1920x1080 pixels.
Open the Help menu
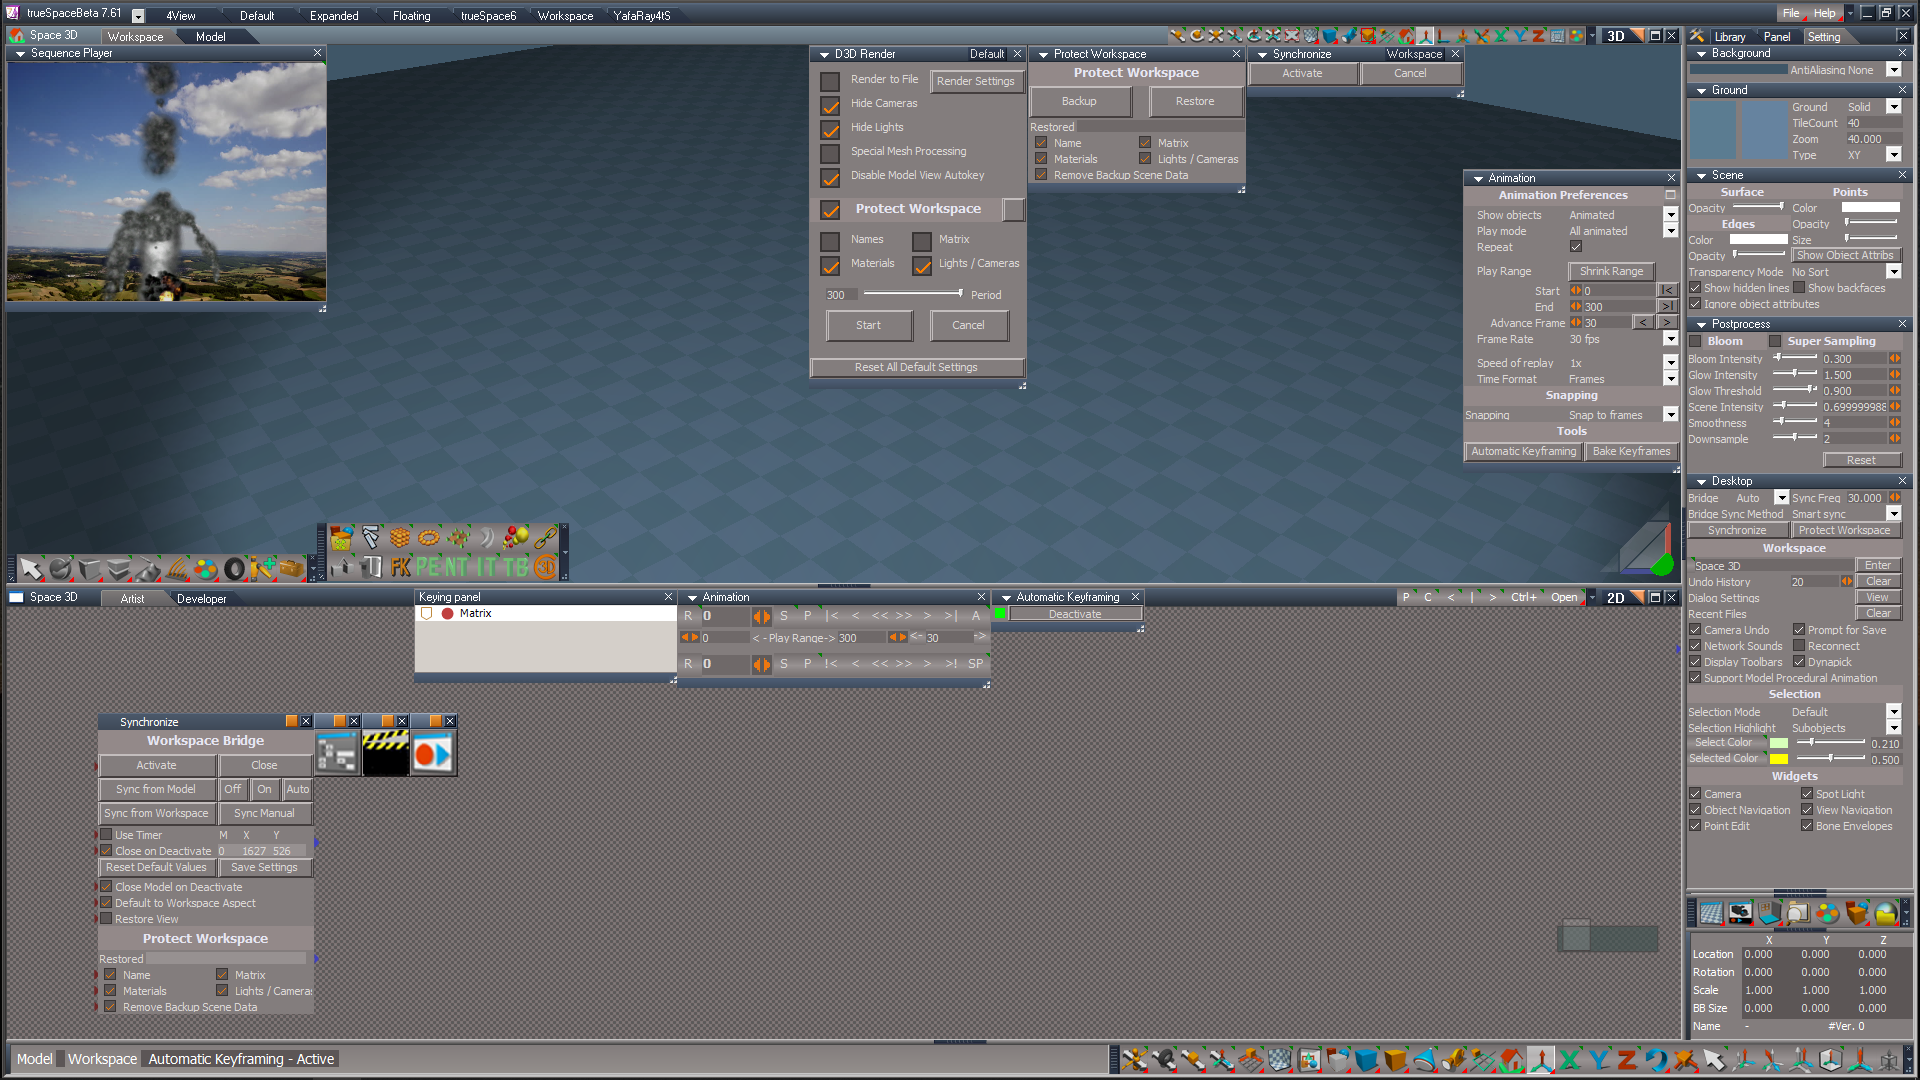click(x=1825, y=14)
